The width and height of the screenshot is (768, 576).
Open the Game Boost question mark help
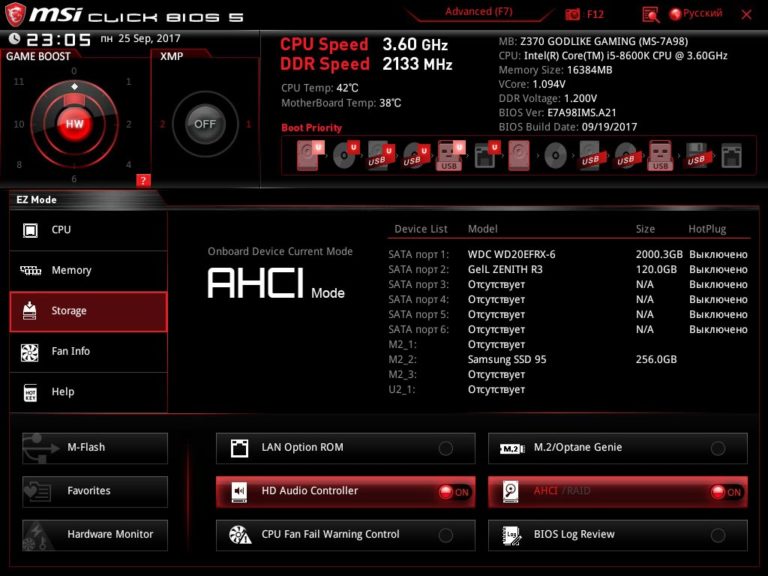[143, 180]
